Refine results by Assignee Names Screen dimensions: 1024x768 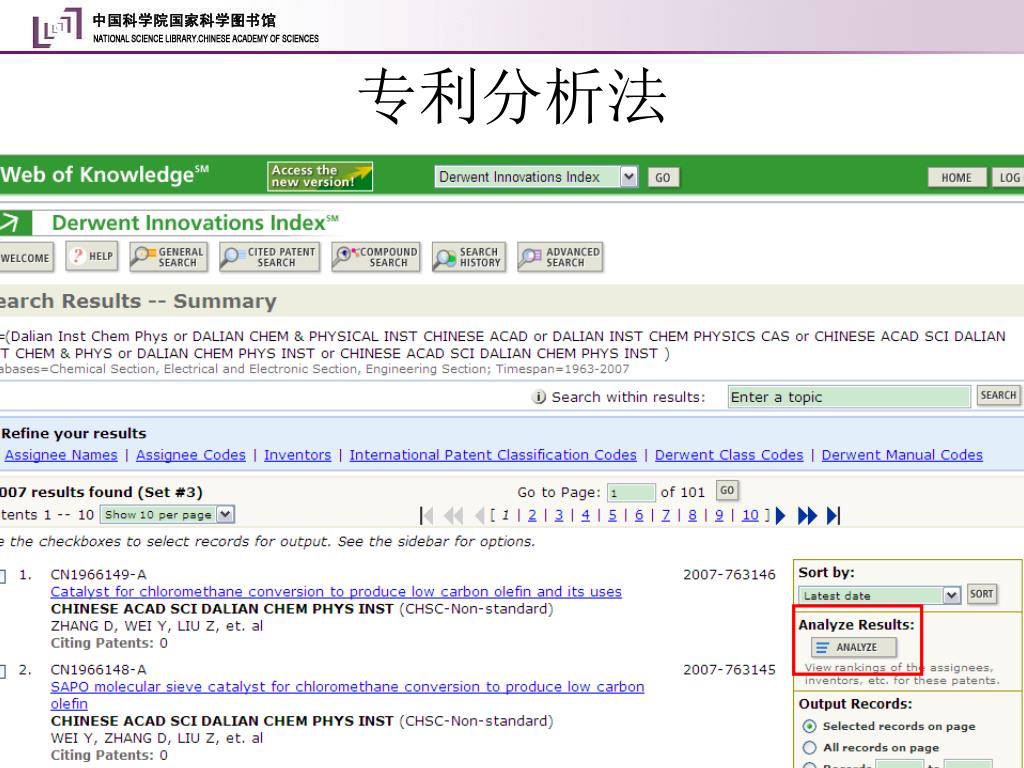pos(61,455)
